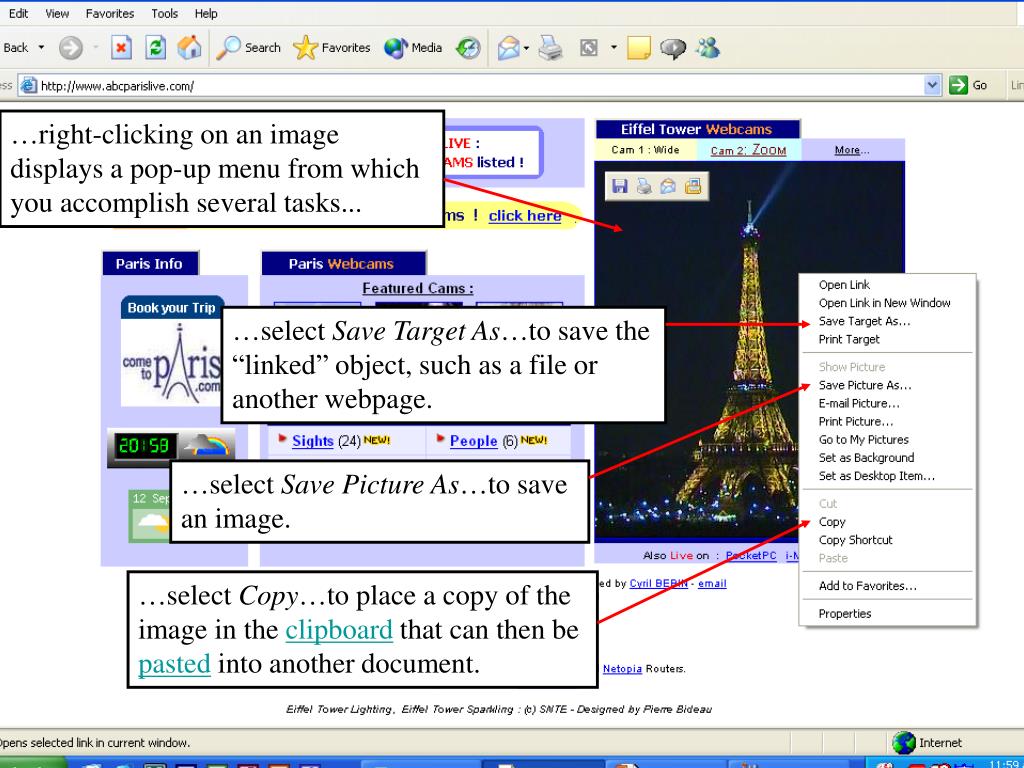
Task: Click the Forward arrow toolbar button
Action: point(71,48)
